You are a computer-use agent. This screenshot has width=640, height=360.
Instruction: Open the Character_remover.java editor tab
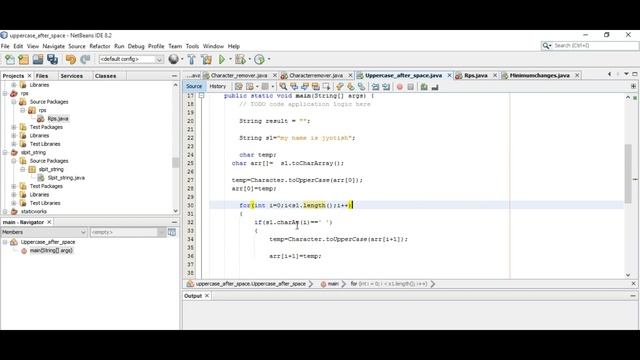(x=239, y=76)
